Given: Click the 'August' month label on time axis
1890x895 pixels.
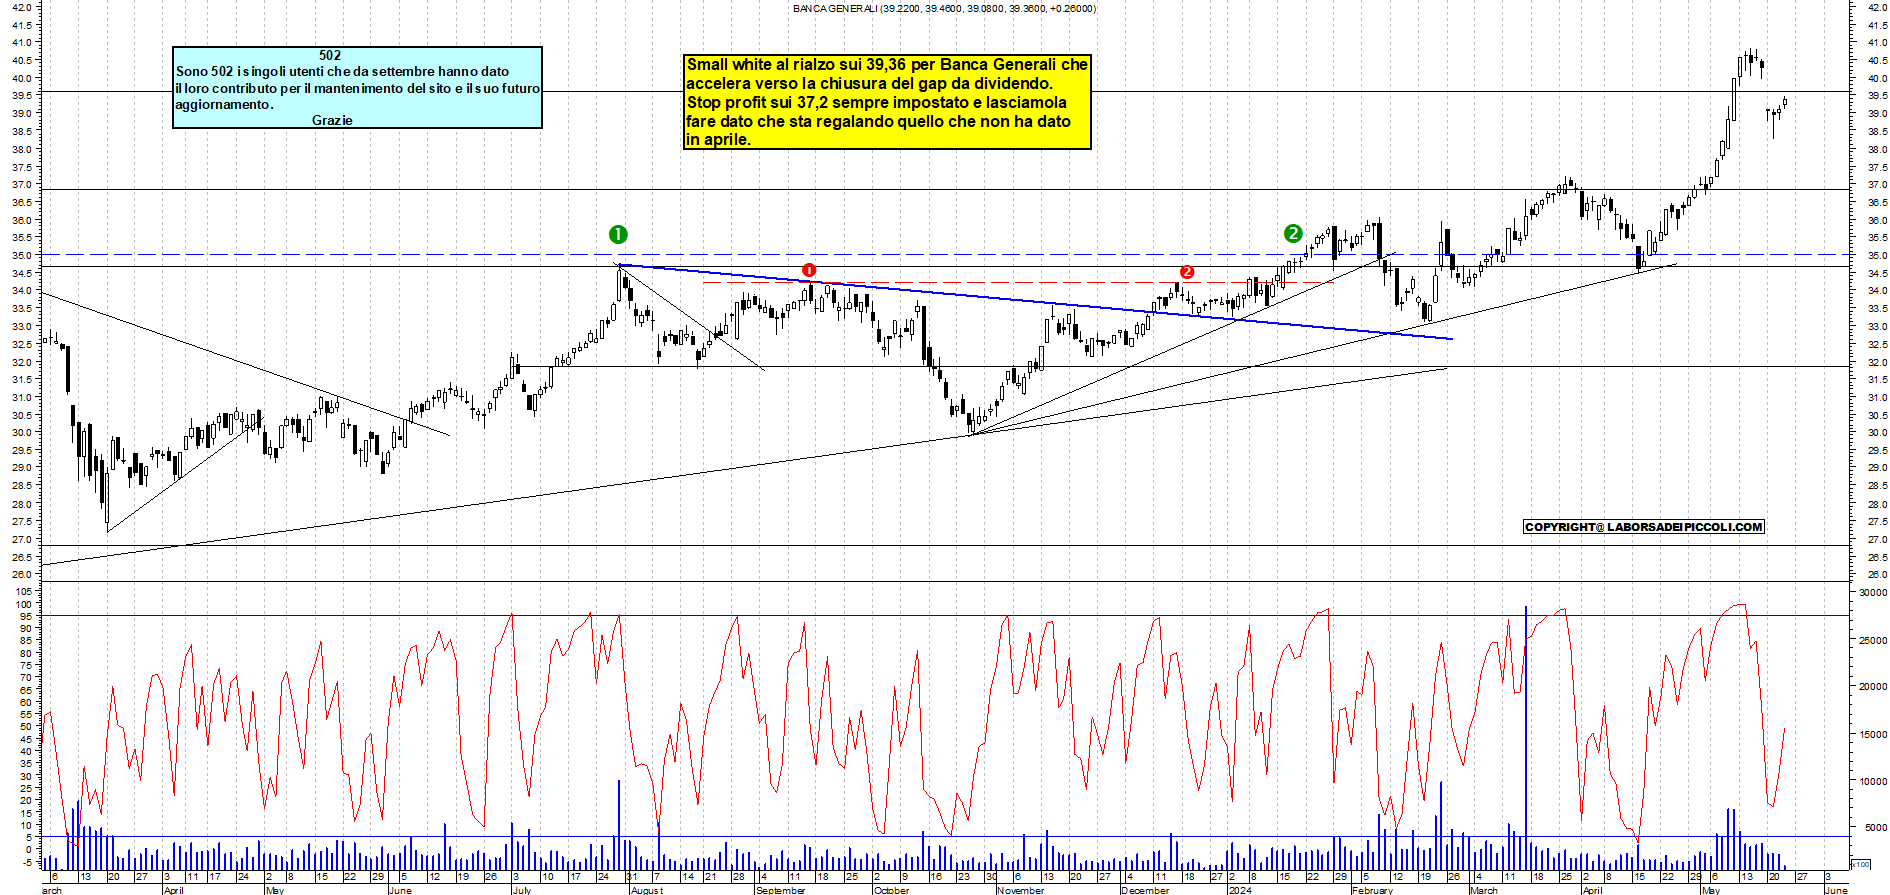Looking at the screenshot, I should (646, 890).
